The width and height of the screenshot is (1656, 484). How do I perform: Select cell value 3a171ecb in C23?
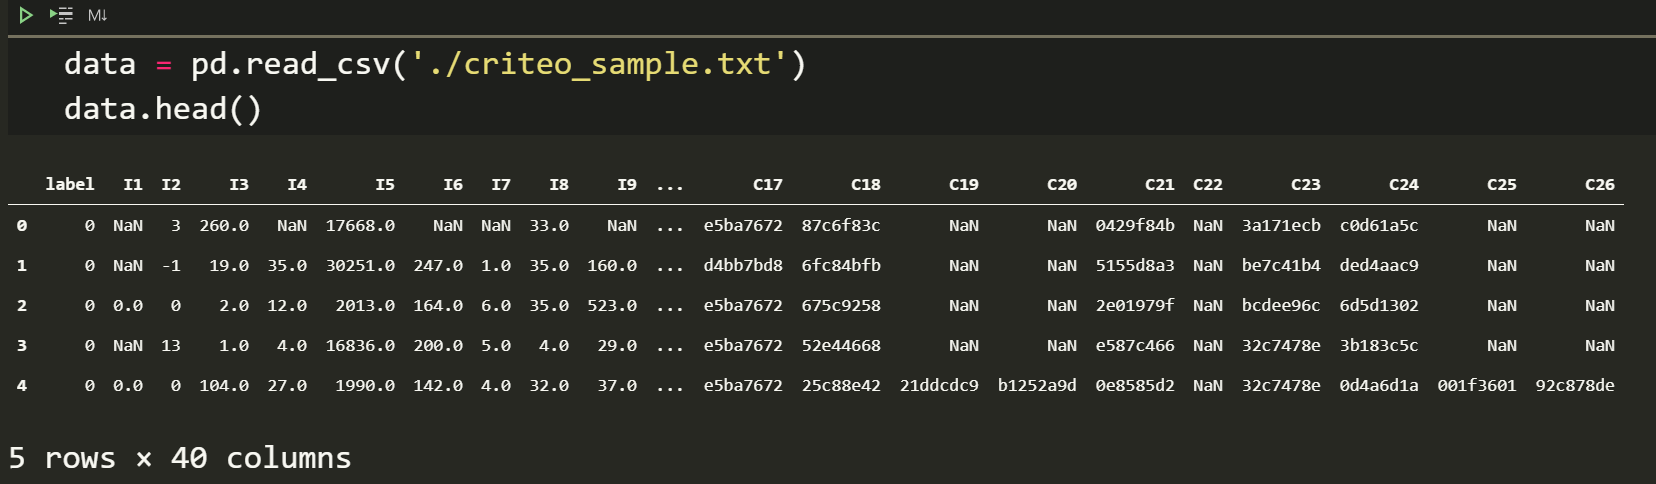coord(1281,226)
